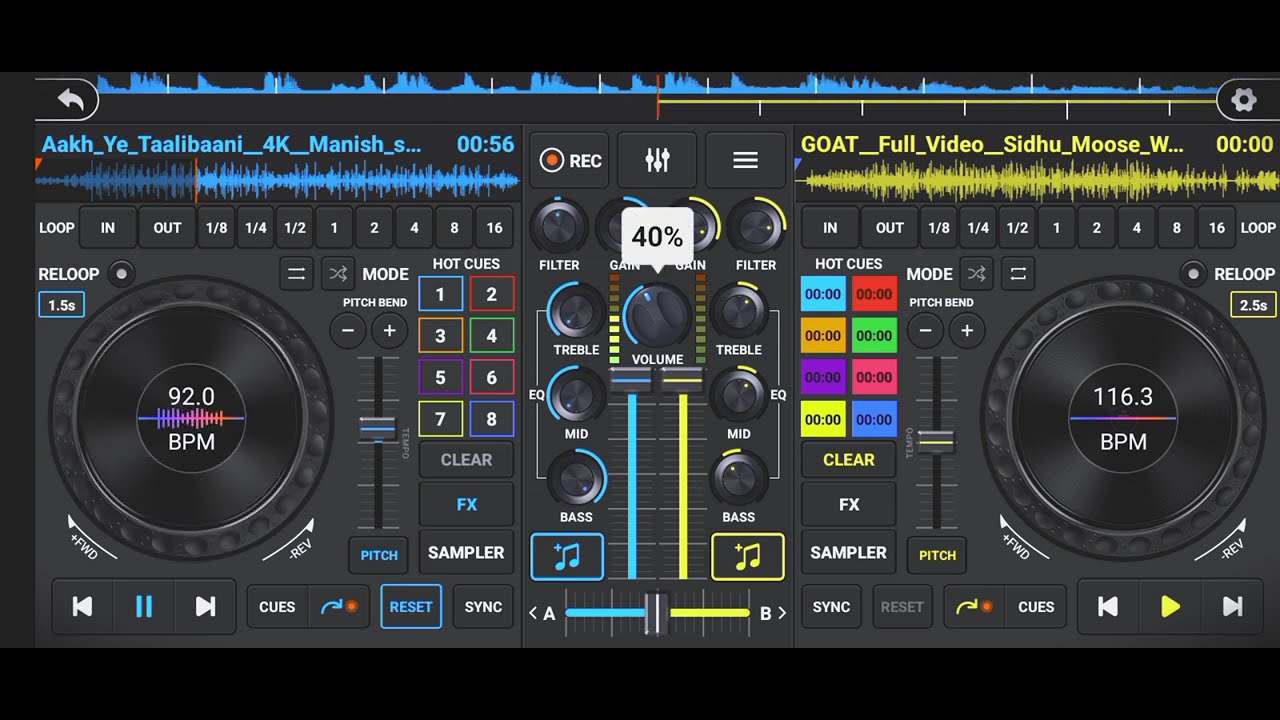Enable SYNC on the right deck
Viewport: 1280px width, 720px height.
(831, 606)
